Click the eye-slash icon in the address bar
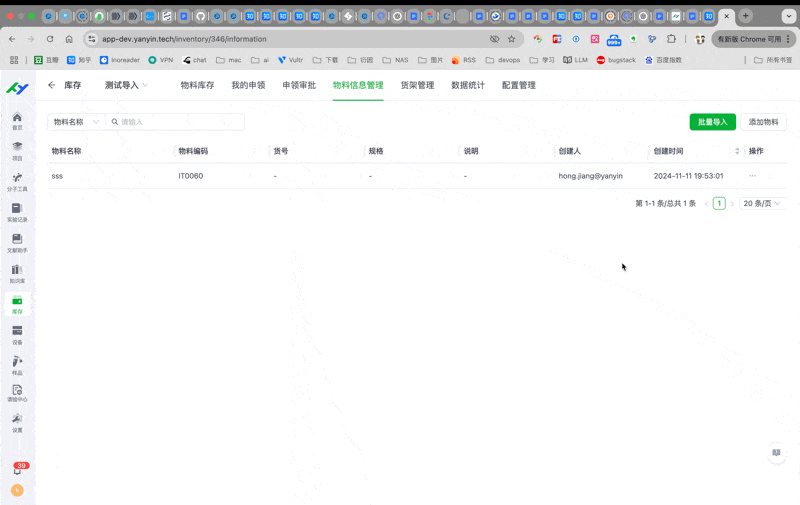 pyautogui.click(x=494, y=39)
